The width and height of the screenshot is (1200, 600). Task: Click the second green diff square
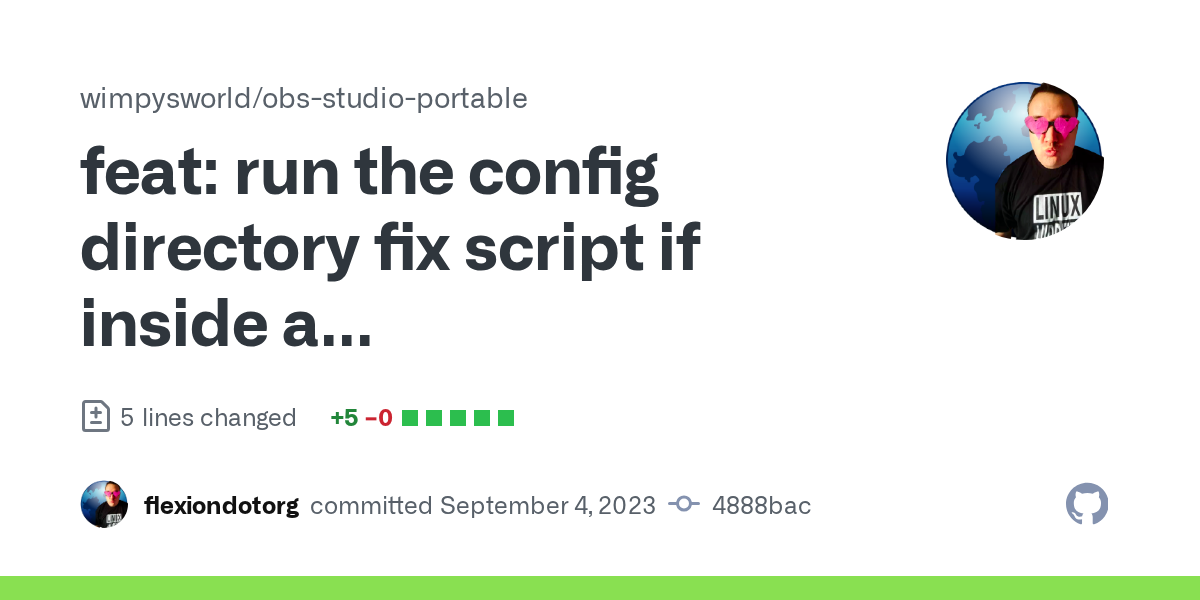point(433,418)
